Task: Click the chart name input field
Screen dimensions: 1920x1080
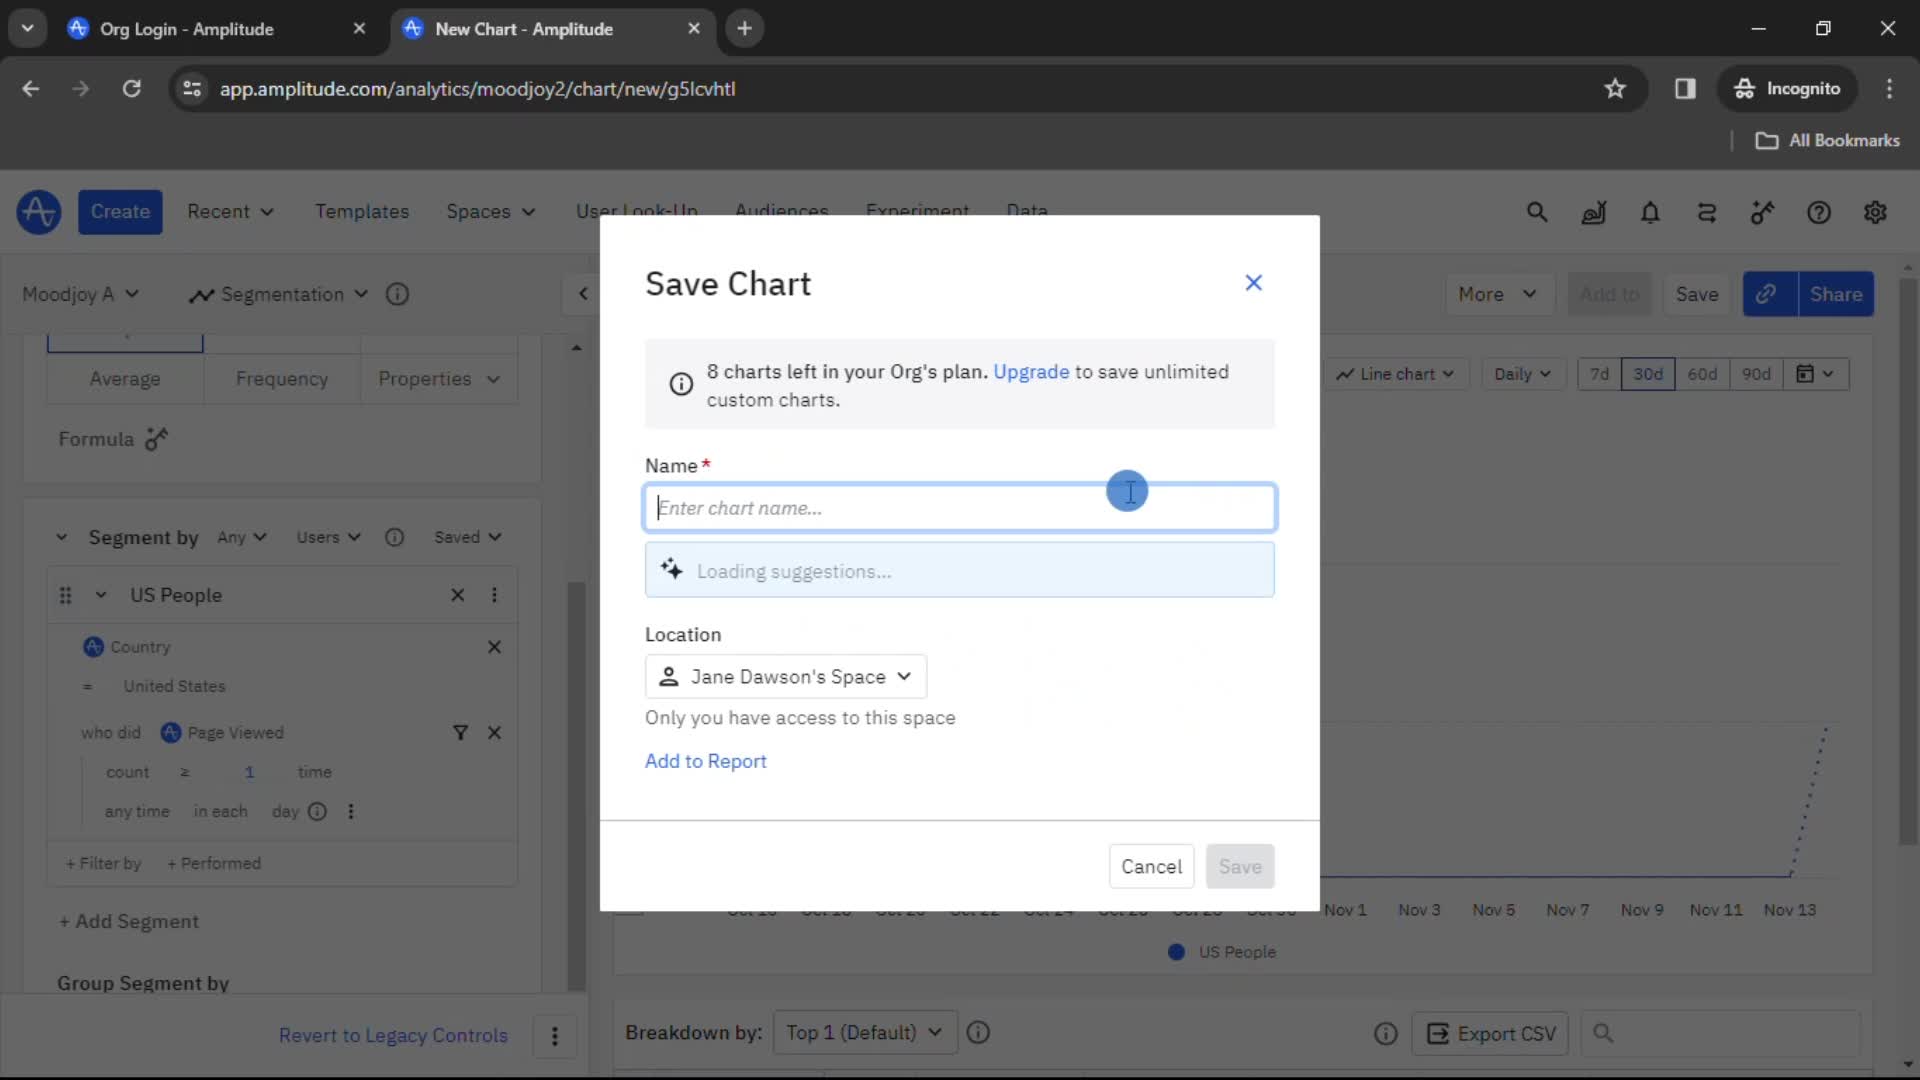Action: click(961, 508)
